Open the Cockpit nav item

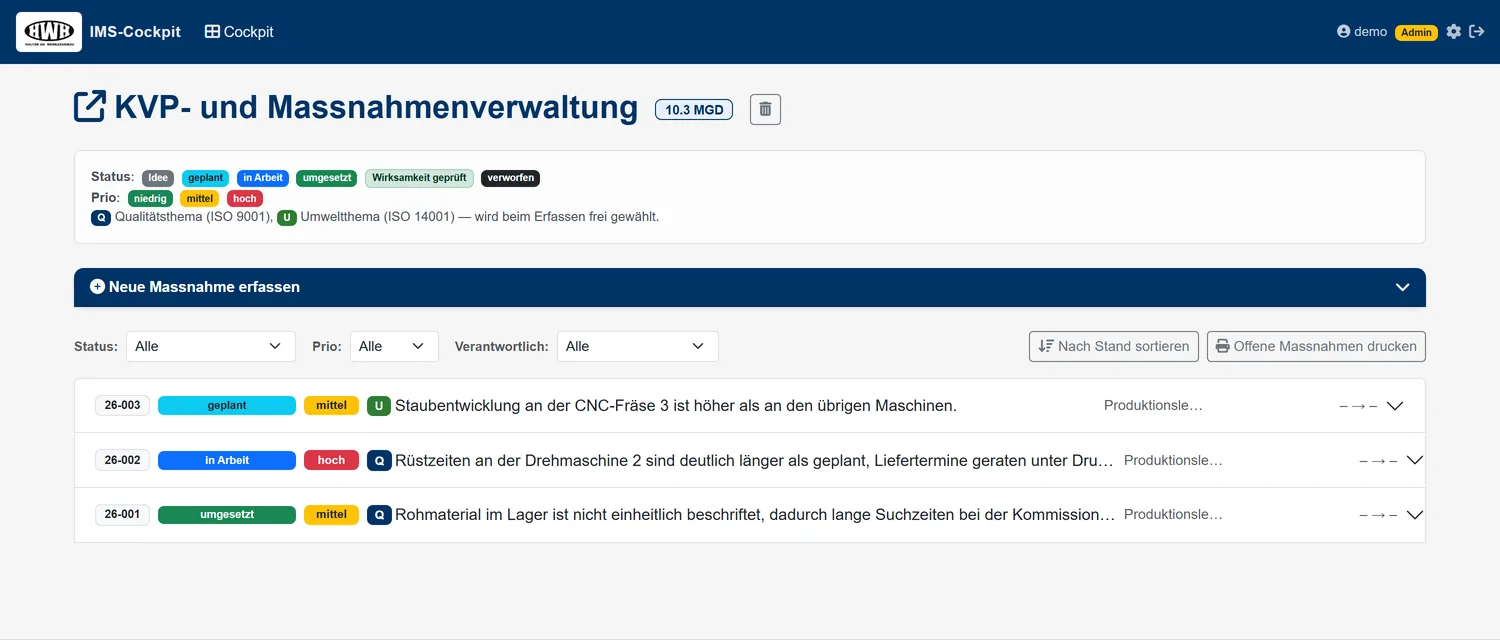pos(239,32)
